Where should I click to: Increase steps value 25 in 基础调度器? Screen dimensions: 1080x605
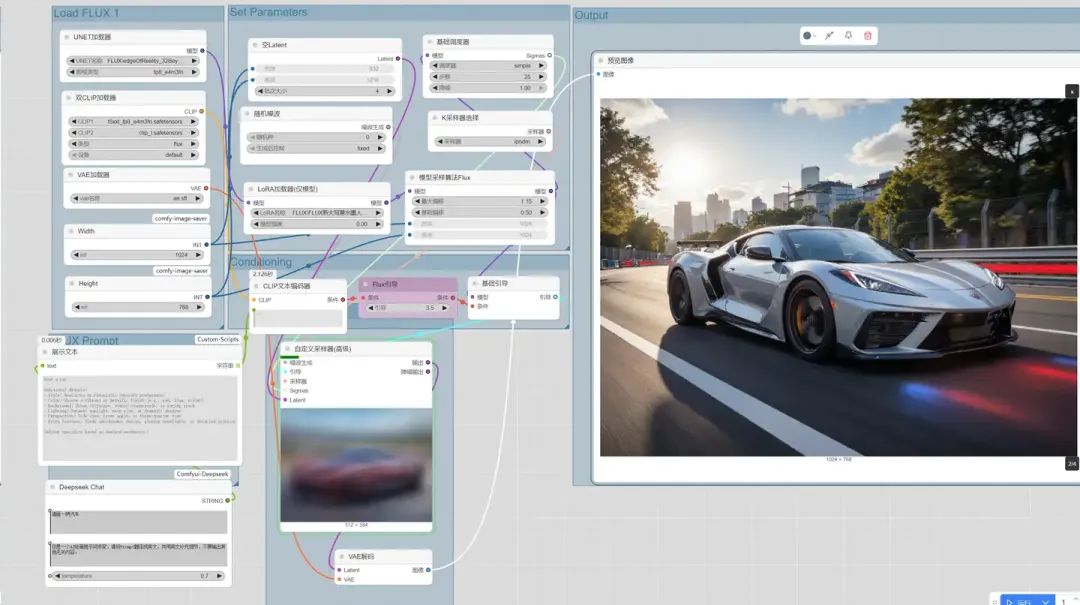(541, 76)
